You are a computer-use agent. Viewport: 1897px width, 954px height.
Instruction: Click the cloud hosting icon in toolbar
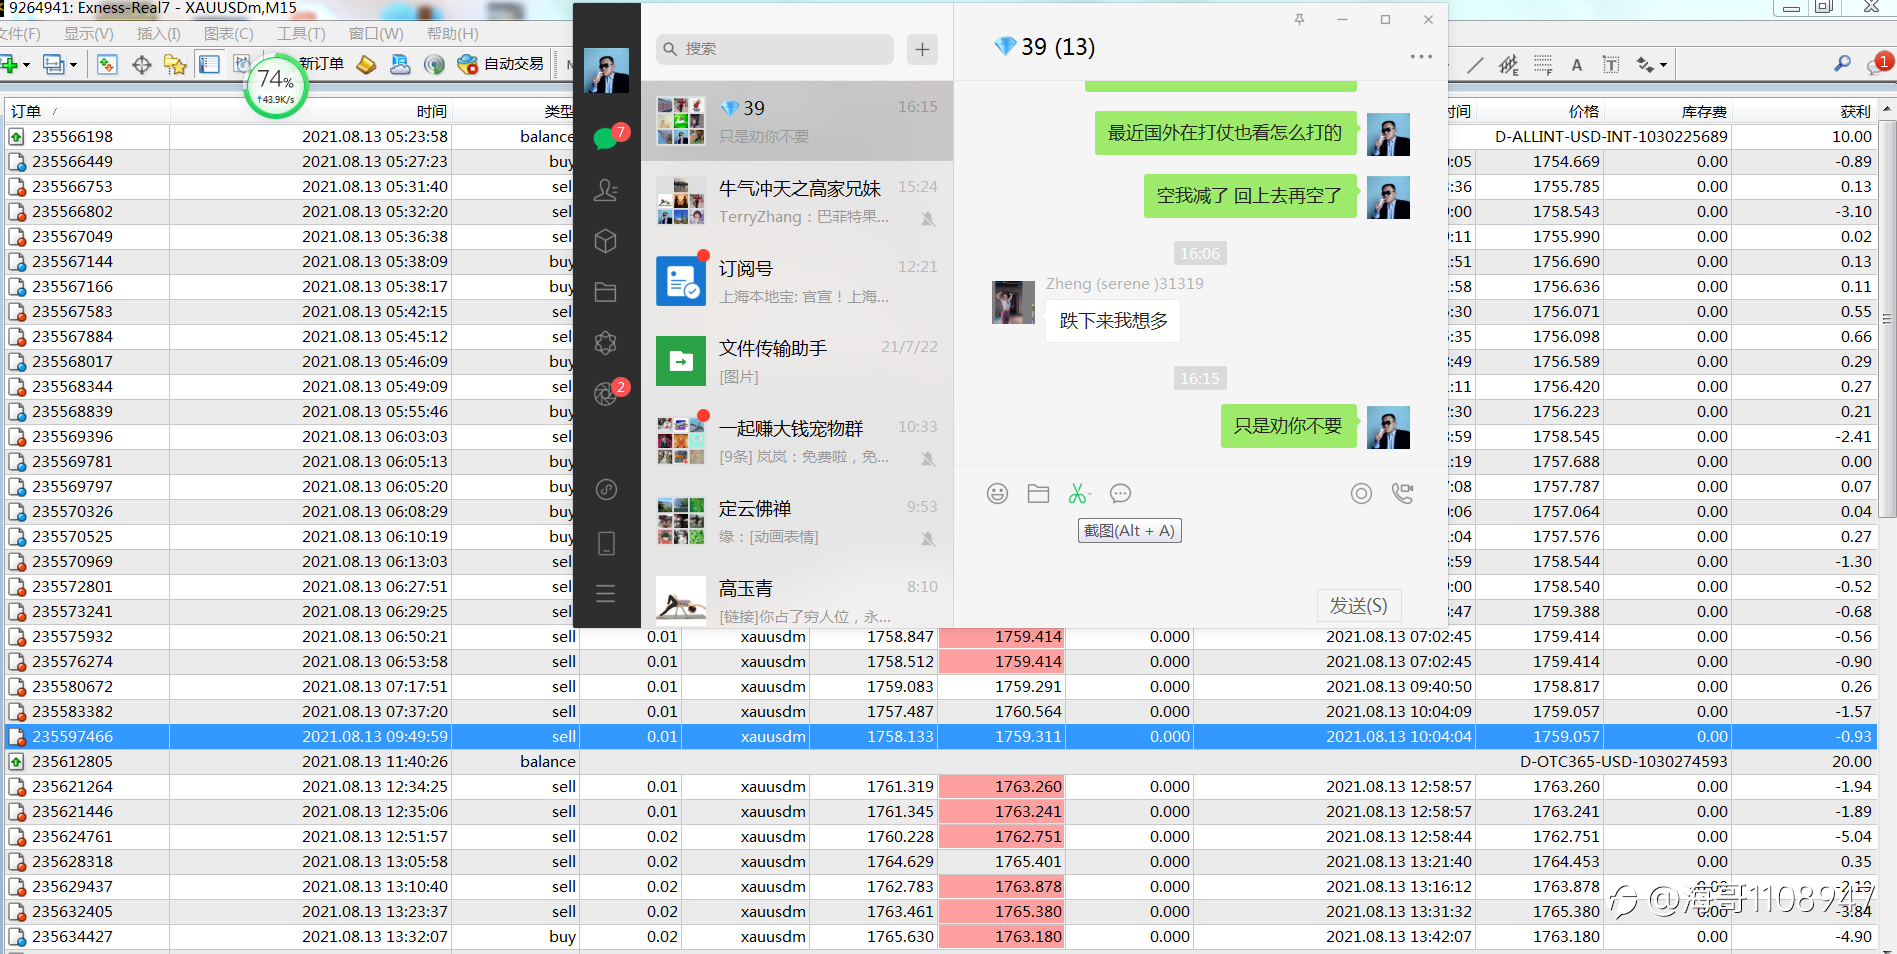pos(400,64)
